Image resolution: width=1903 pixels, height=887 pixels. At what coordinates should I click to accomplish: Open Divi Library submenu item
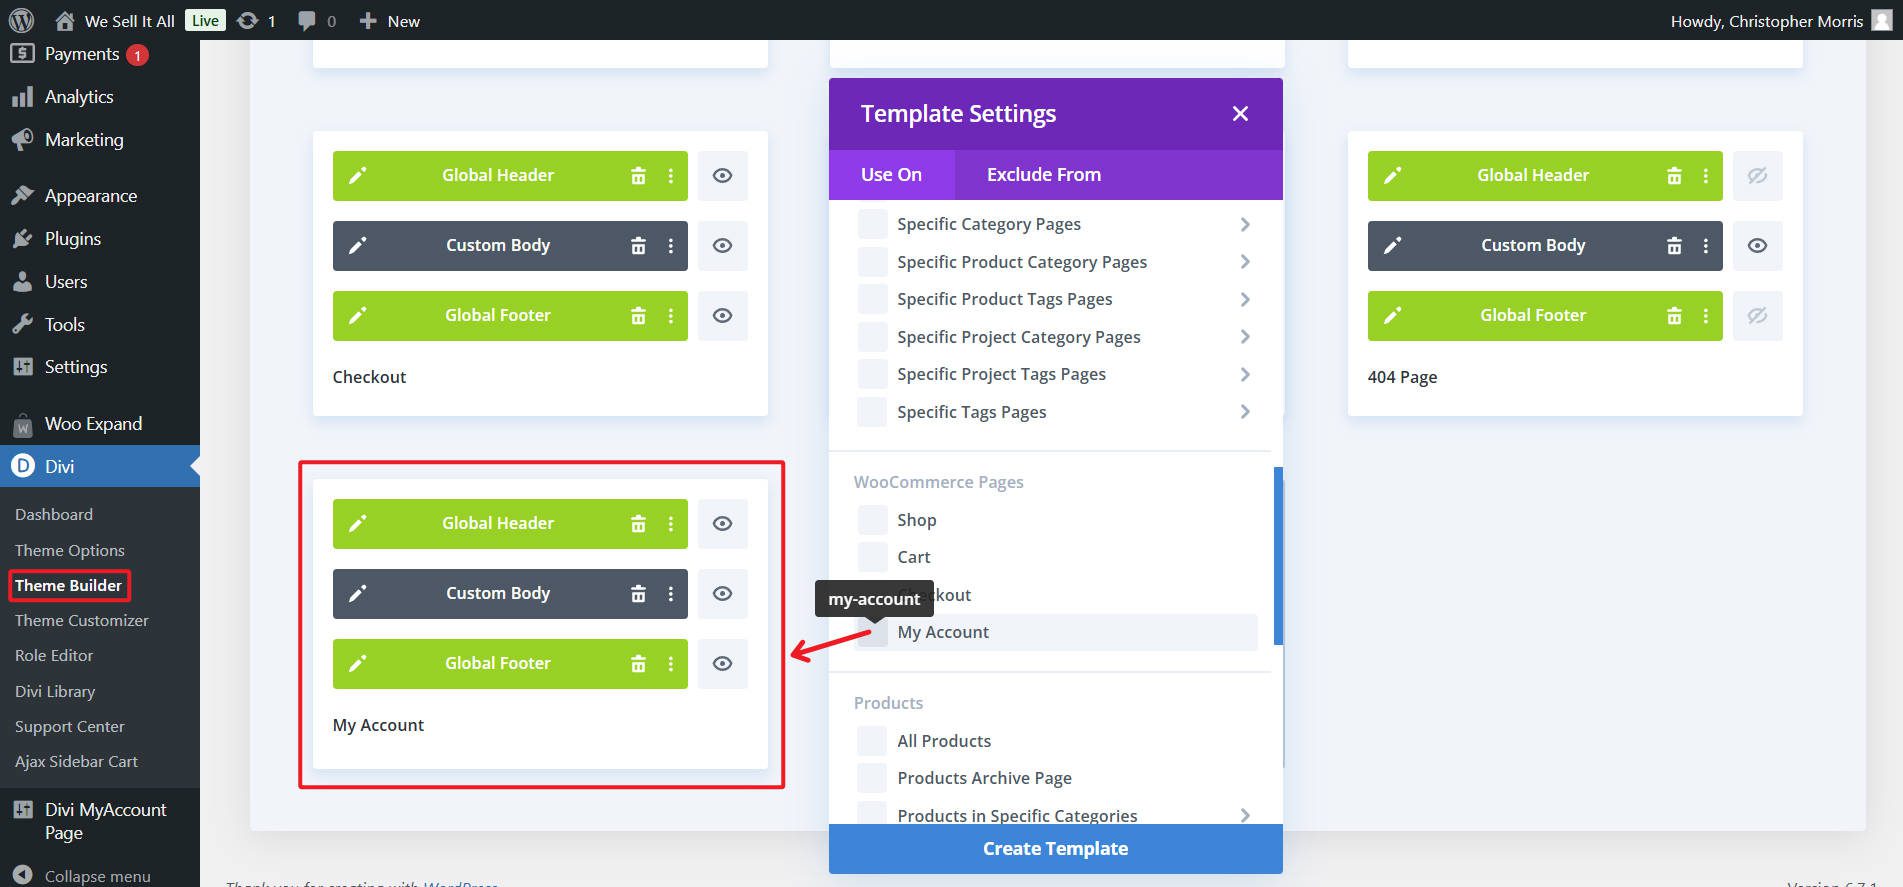[x=55, y=692]
